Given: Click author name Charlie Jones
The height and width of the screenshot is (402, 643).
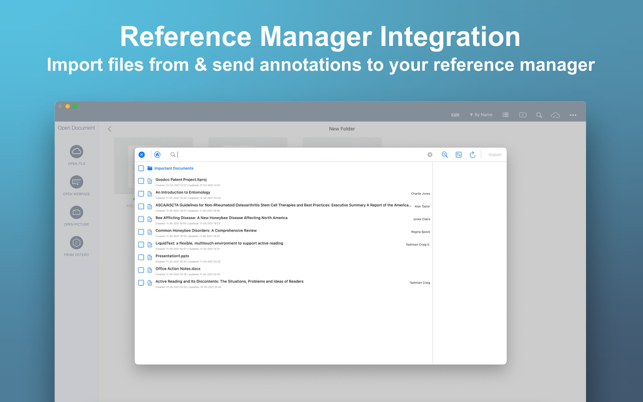Looking at the screenshot, I should click(421, 194).
